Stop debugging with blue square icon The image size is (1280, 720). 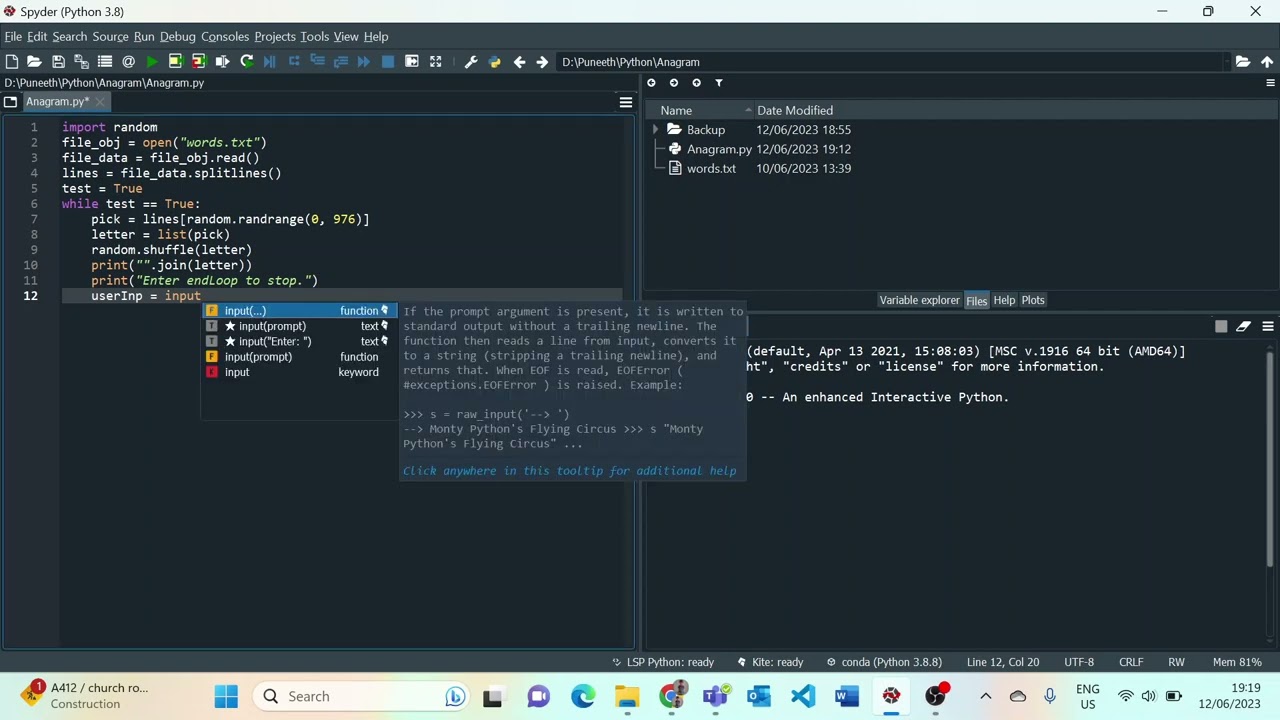tap(388, 62)
